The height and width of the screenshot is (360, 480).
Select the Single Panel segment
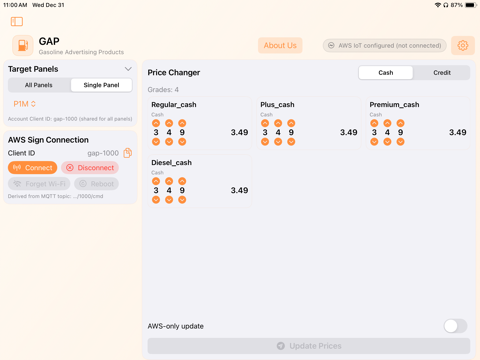coord(101,85)
